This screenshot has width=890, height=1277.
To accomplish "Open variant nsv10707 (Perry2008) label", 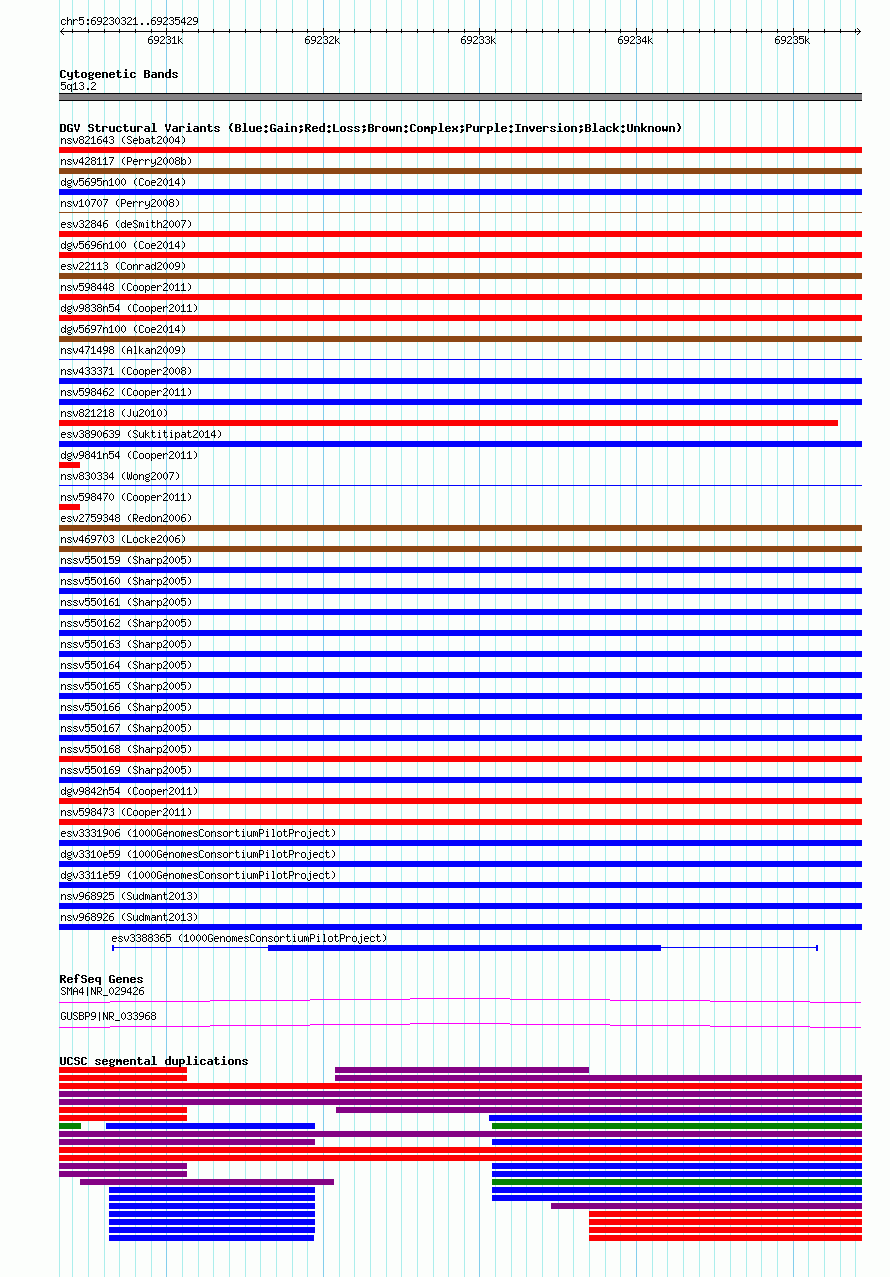I will click(x=120, y=203).
